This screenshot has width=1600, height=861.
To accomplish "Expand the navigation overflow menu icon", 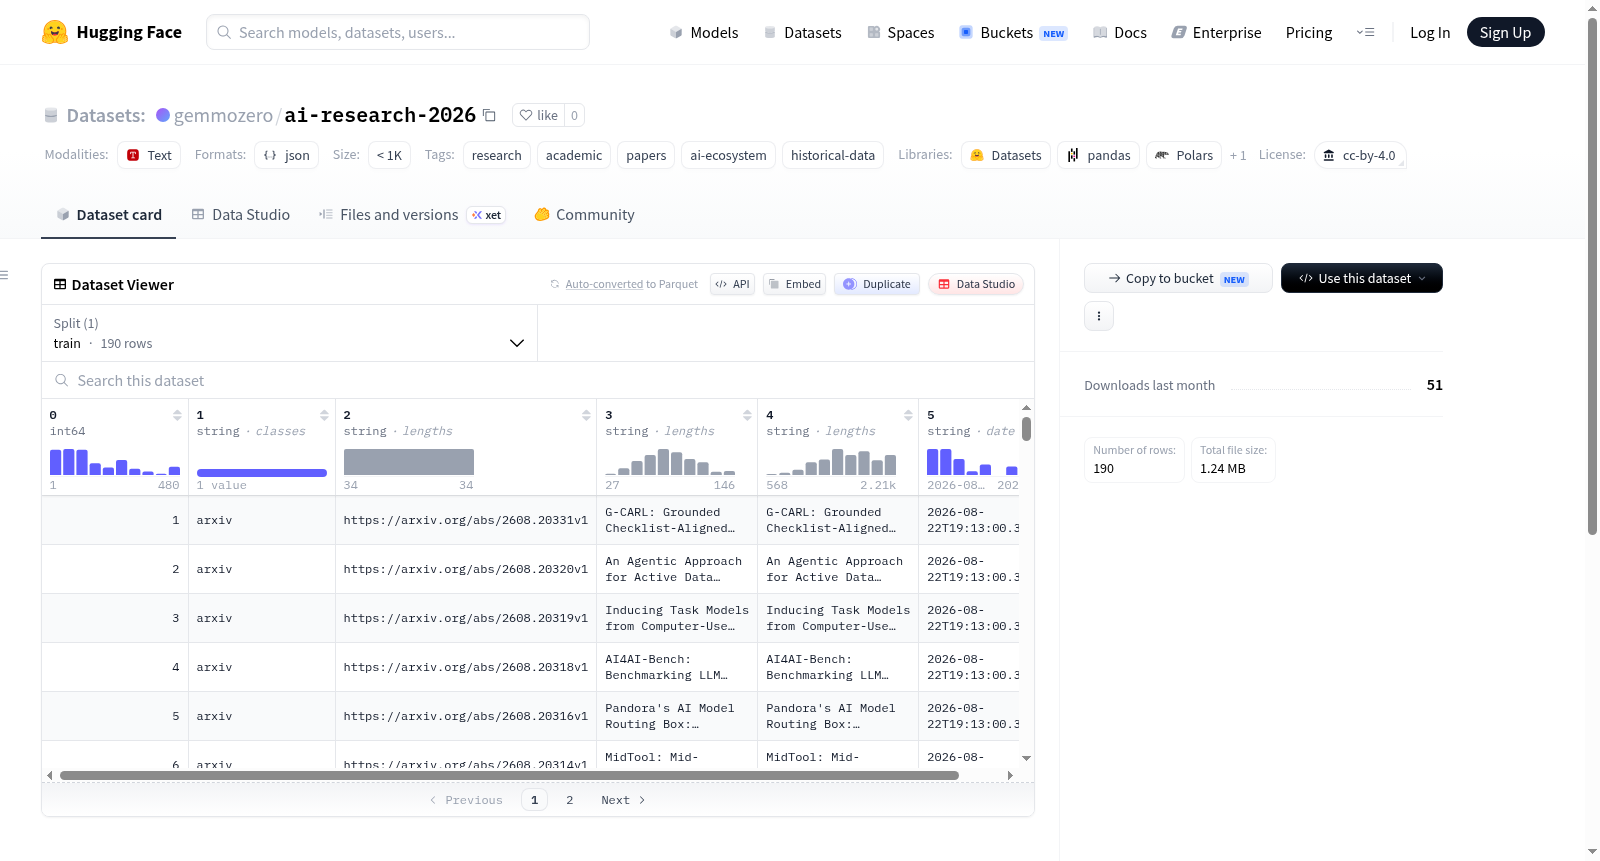I will click(x=1365, y=32).
